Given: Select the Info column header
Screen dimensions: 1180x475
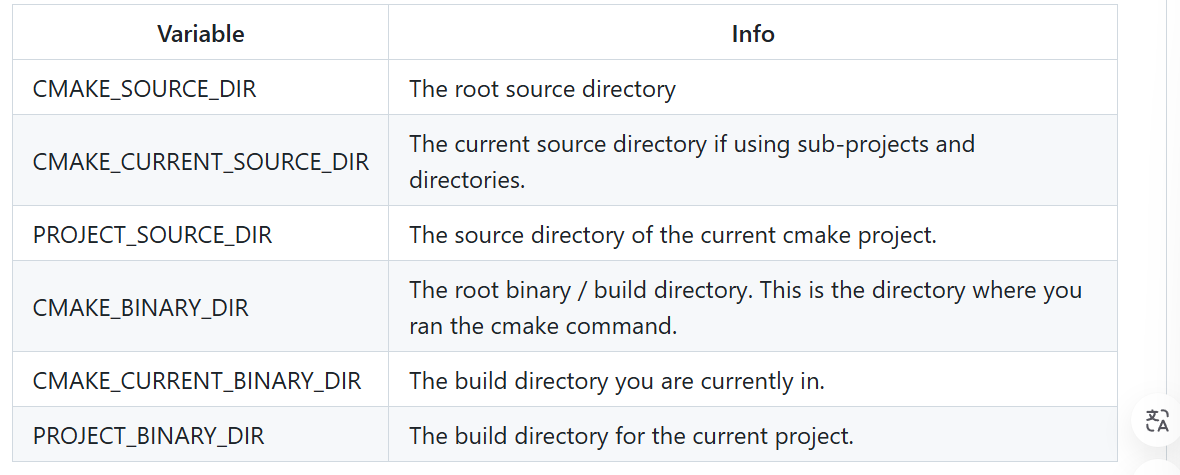Looking at the screenshot, I should click(x=753, y=33).
